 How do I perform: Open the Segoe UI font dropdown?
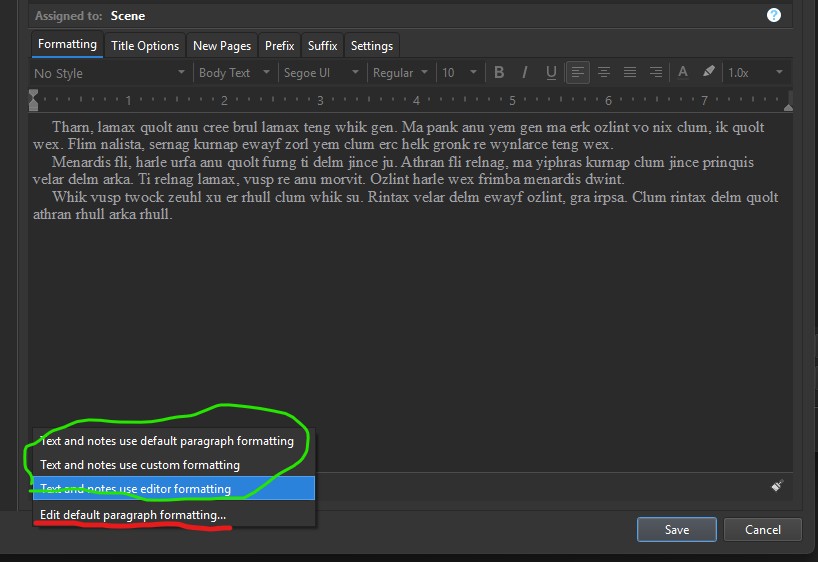(318, 73)
